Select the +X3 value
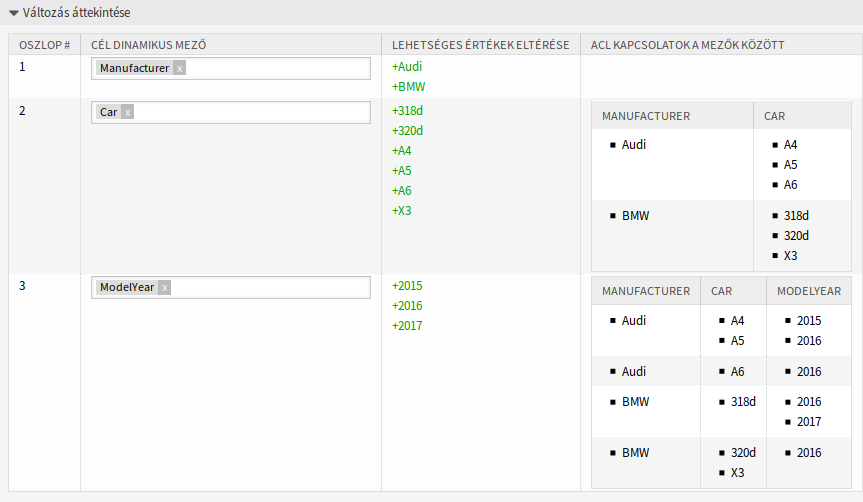This screenshot has height=502, width=863. [401, 211]
